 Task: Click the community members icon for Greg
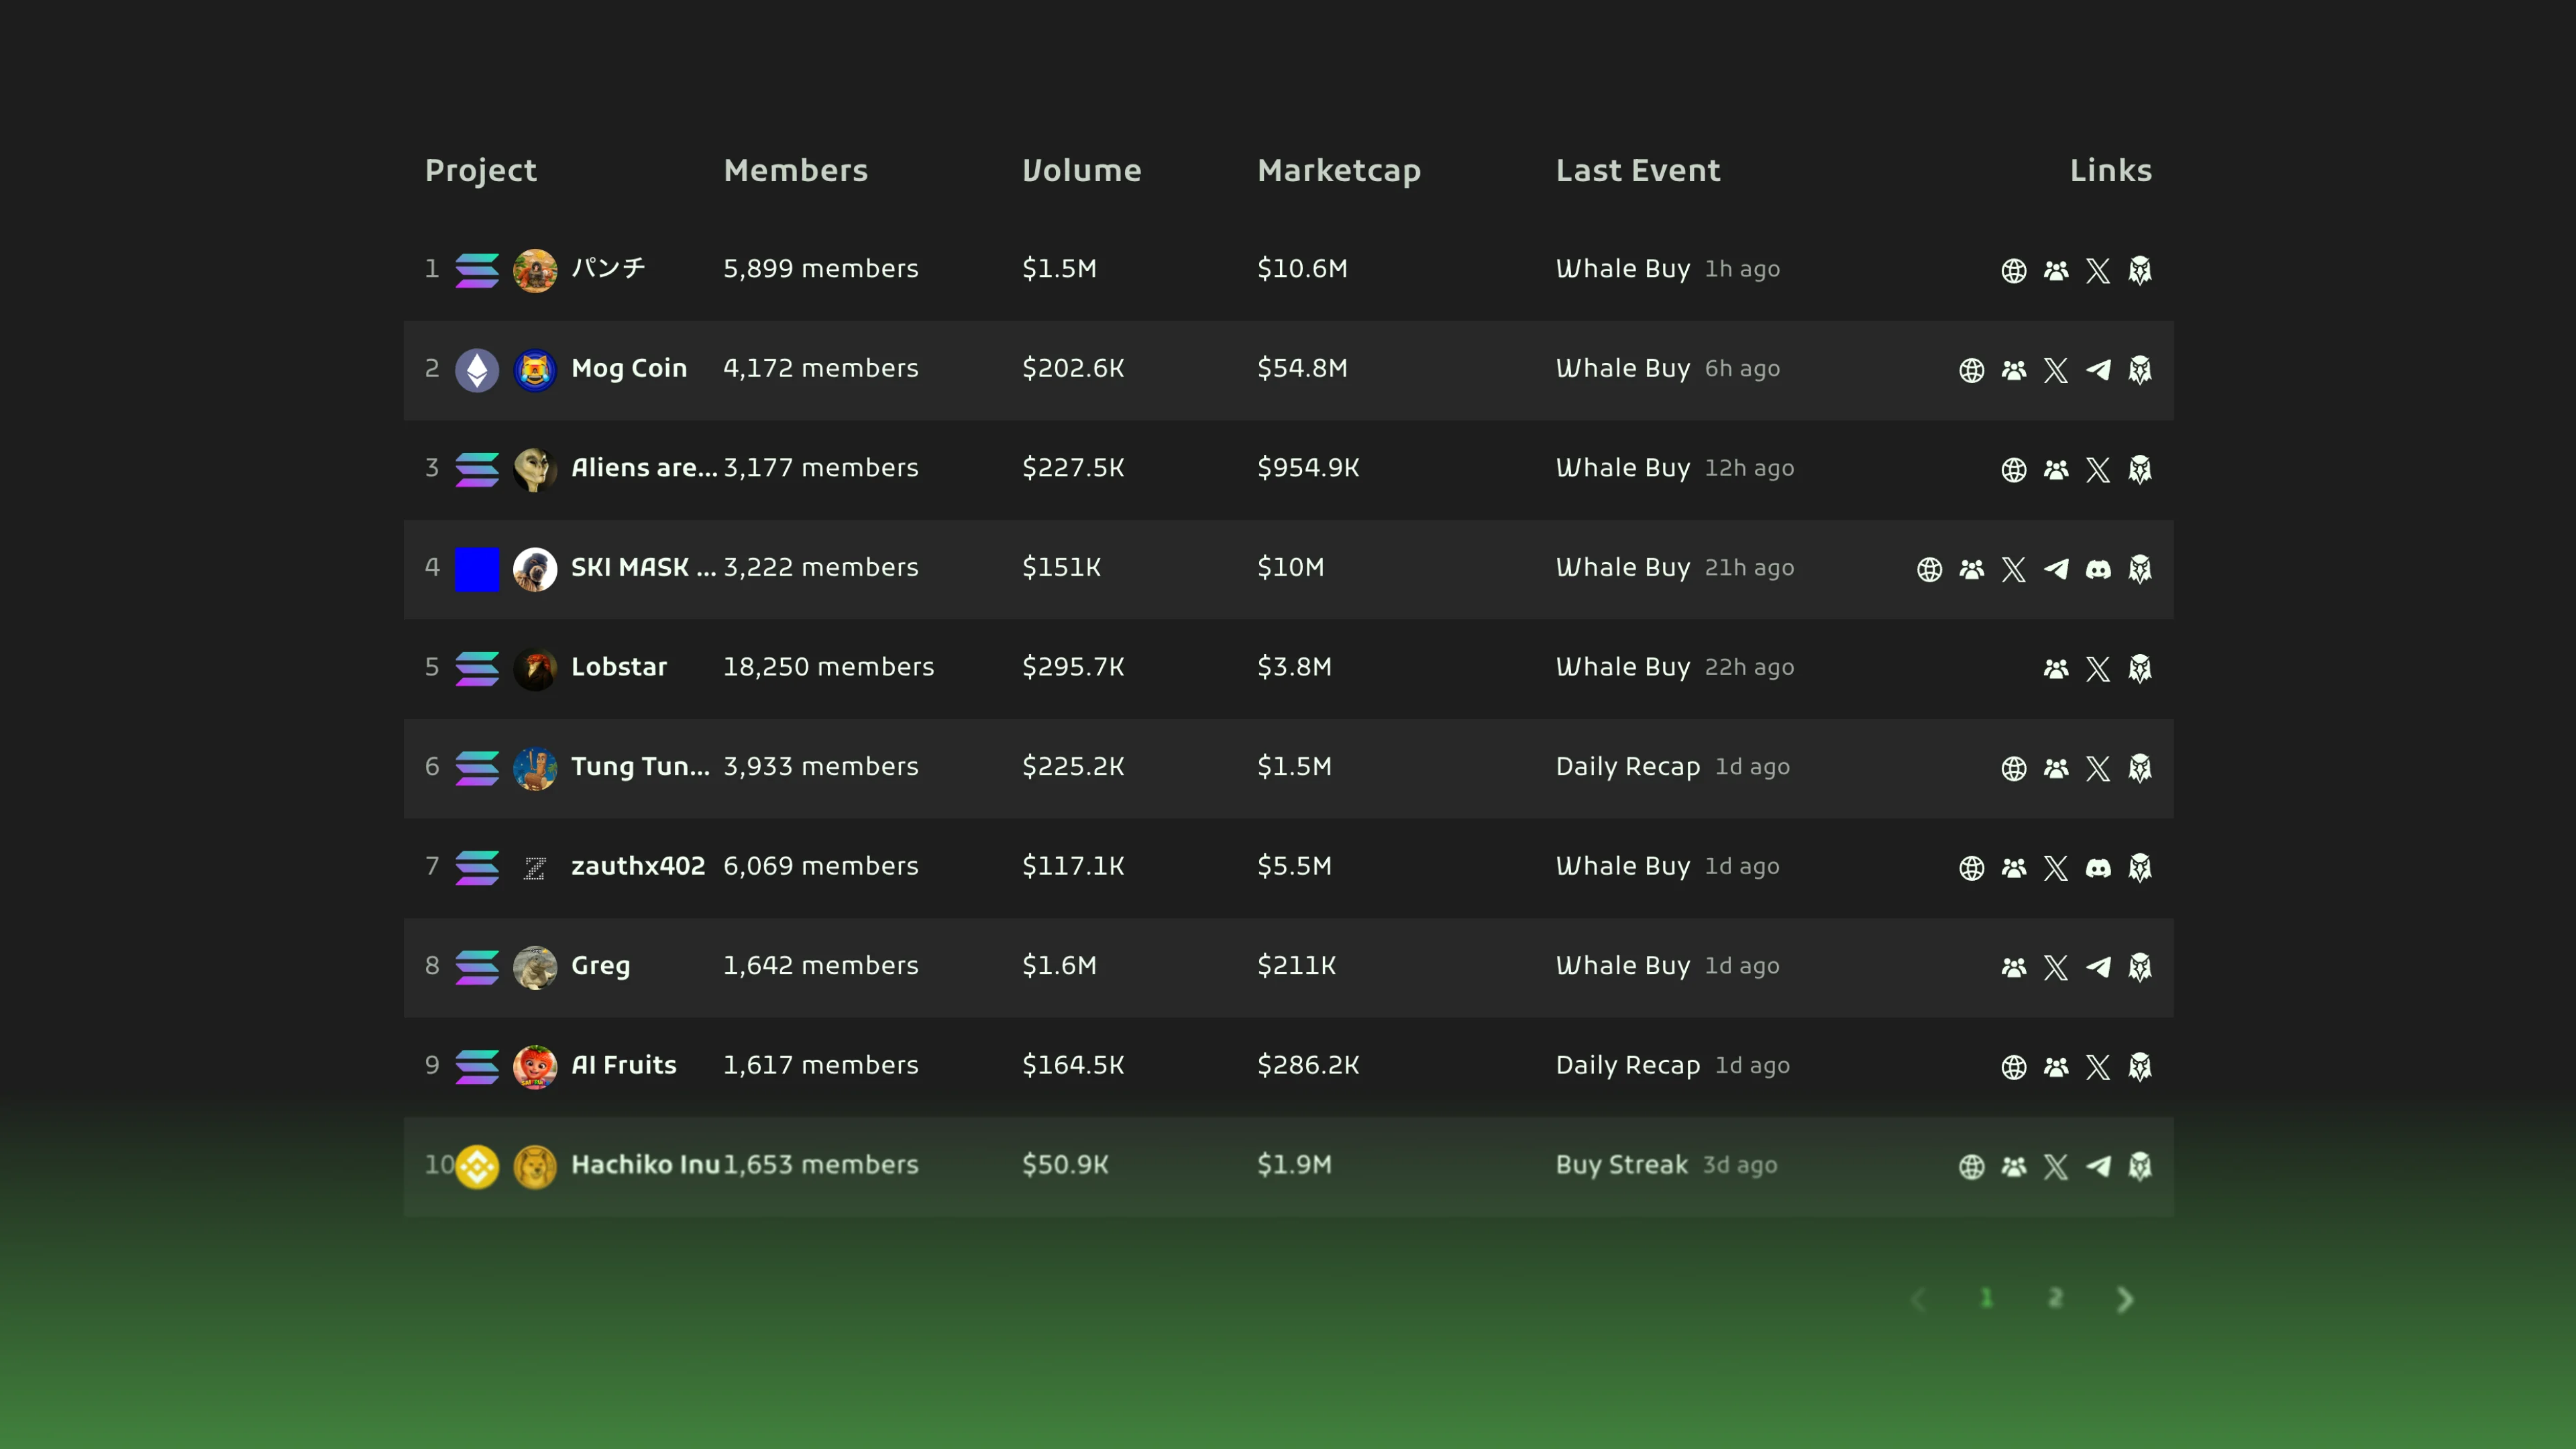tap(2013, 968)
